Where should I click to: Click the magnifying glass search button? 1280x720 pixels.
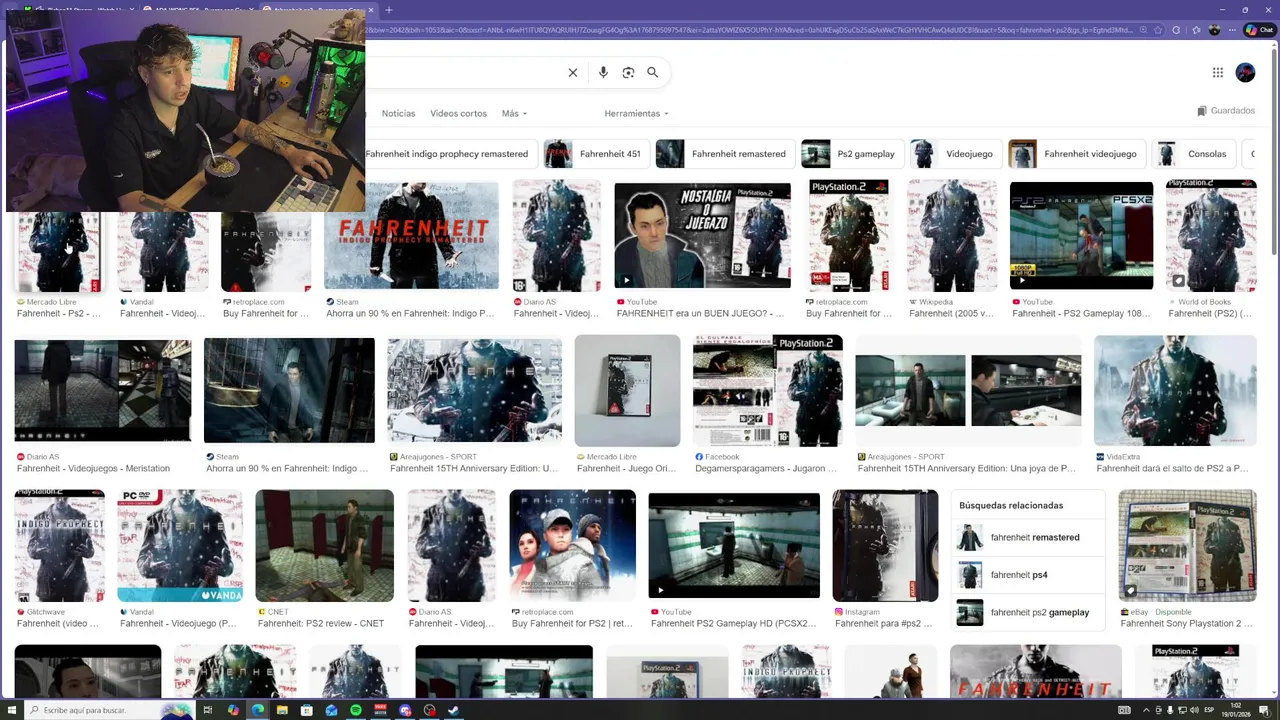click(652, 73)
